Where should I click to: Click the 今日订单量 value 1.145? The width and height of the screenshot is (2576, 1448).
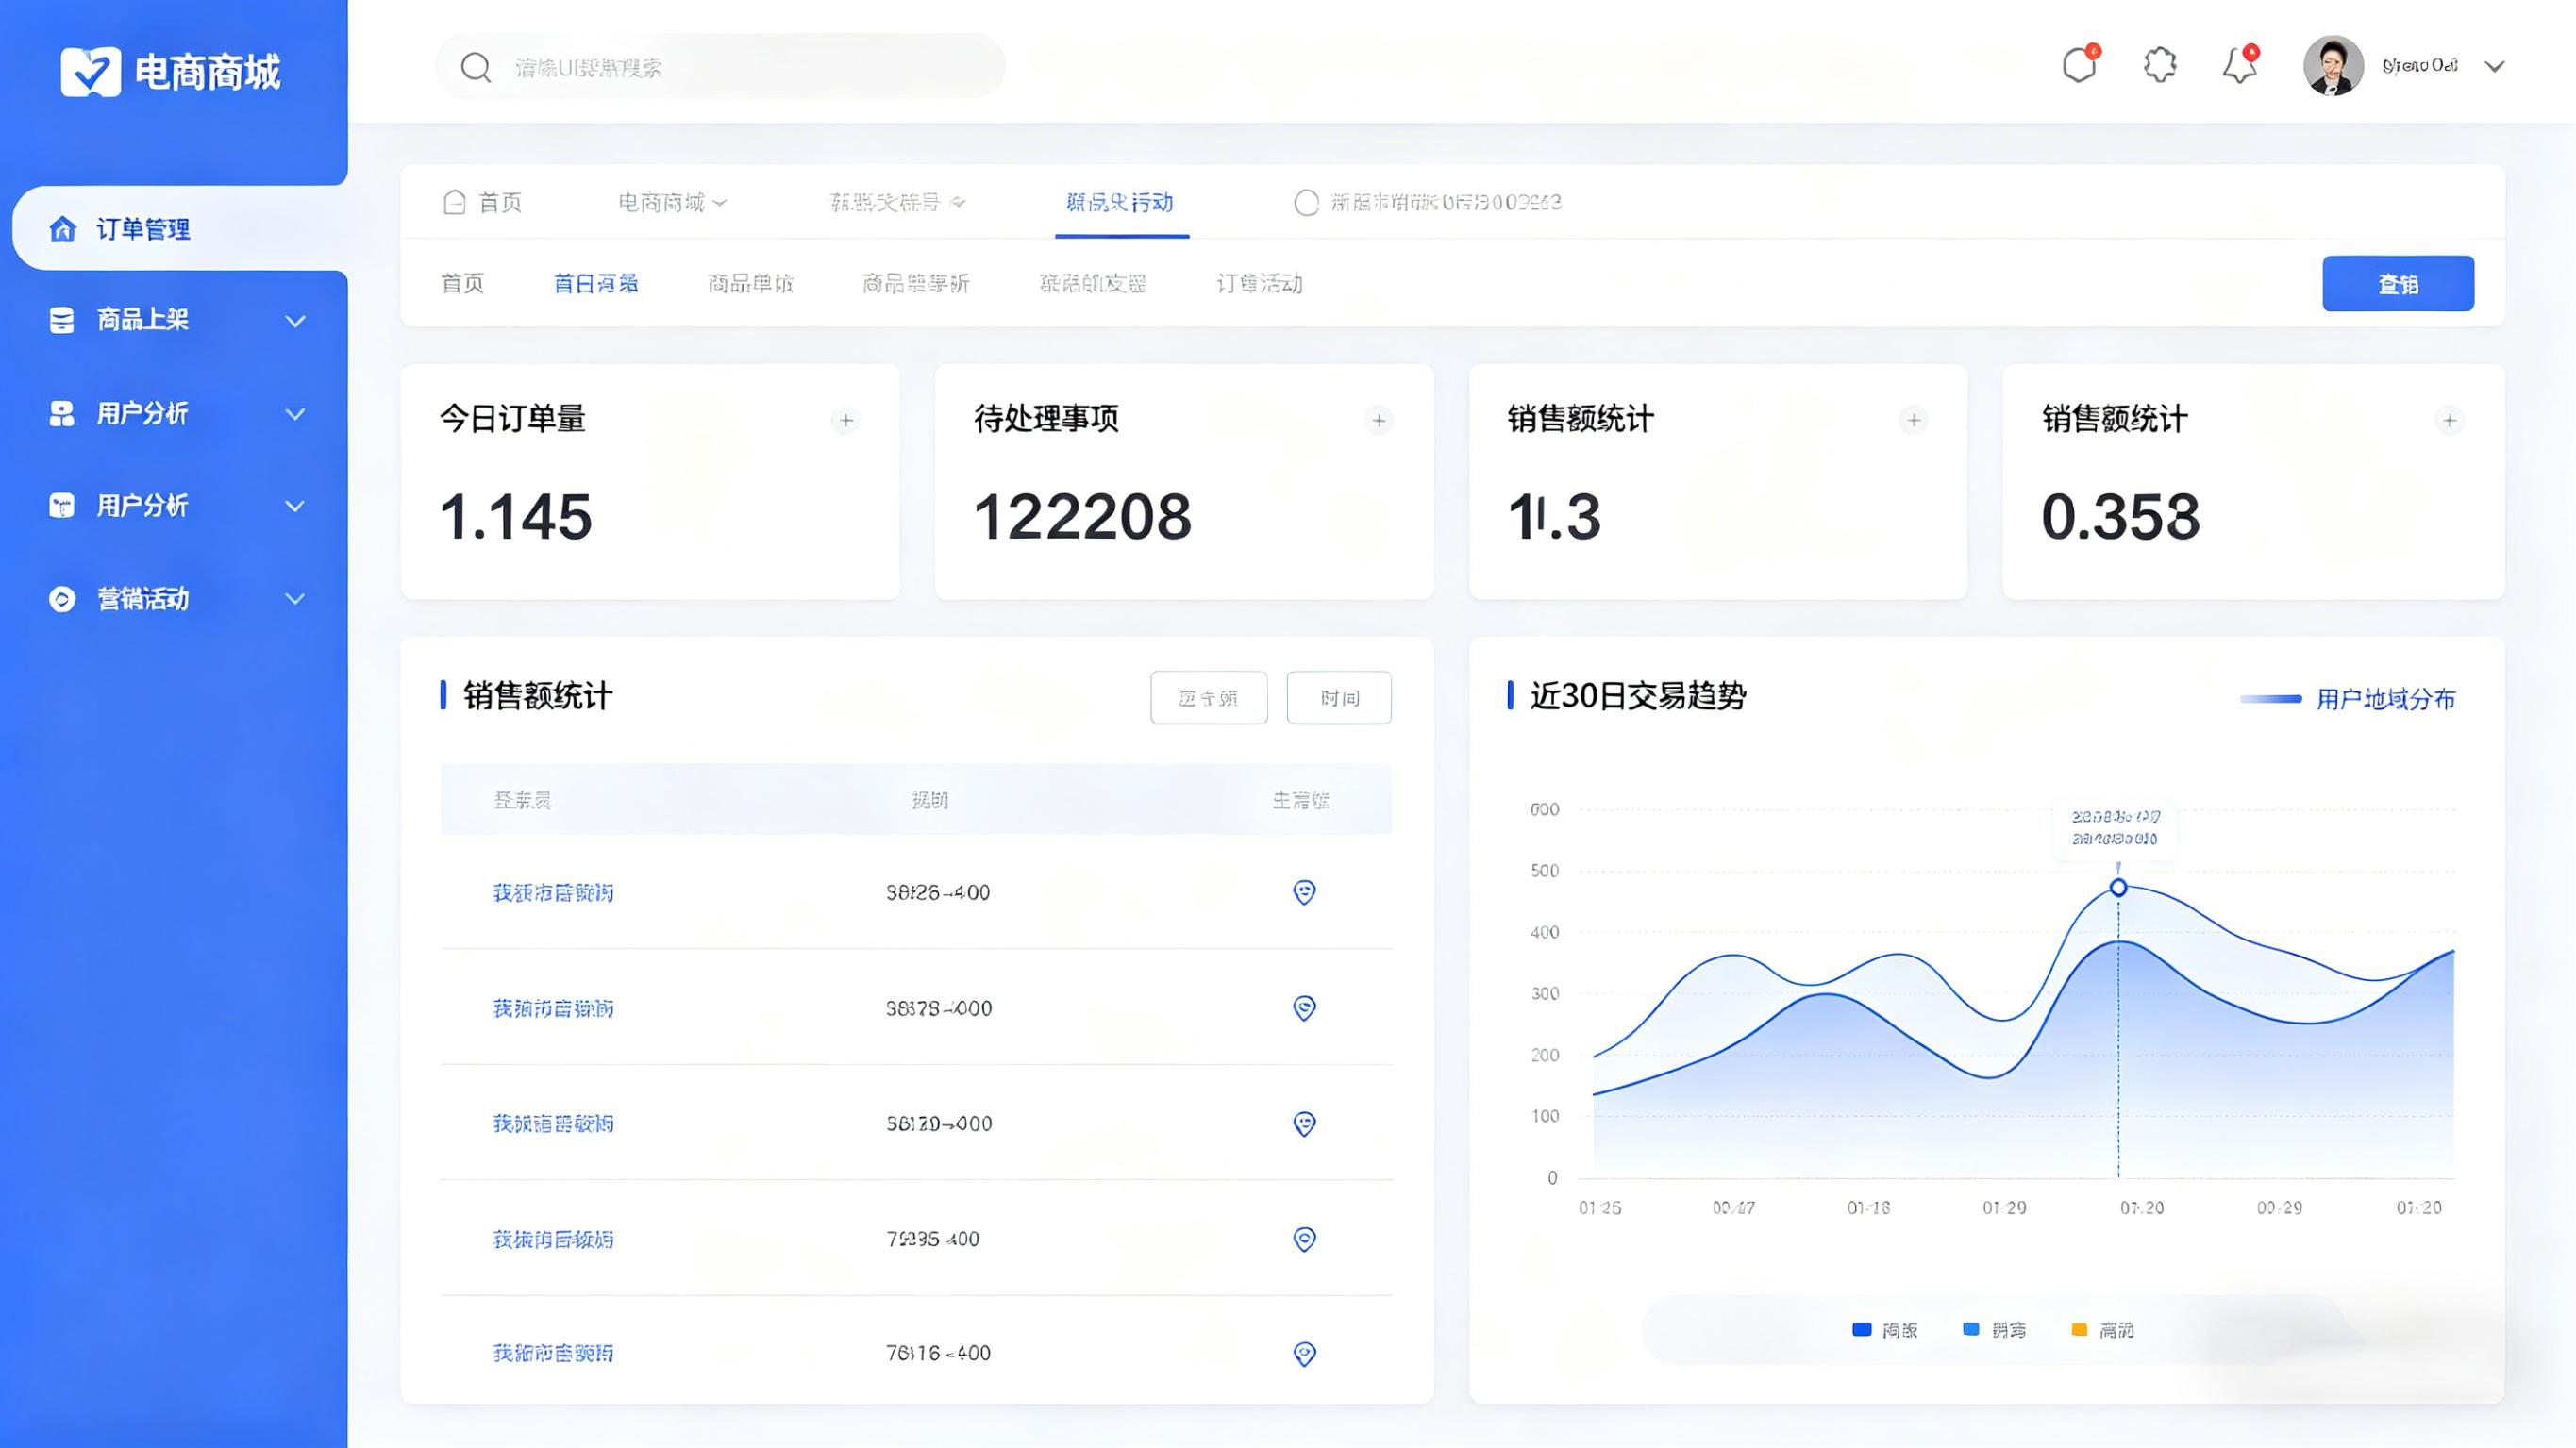click(x=516, y=517)
